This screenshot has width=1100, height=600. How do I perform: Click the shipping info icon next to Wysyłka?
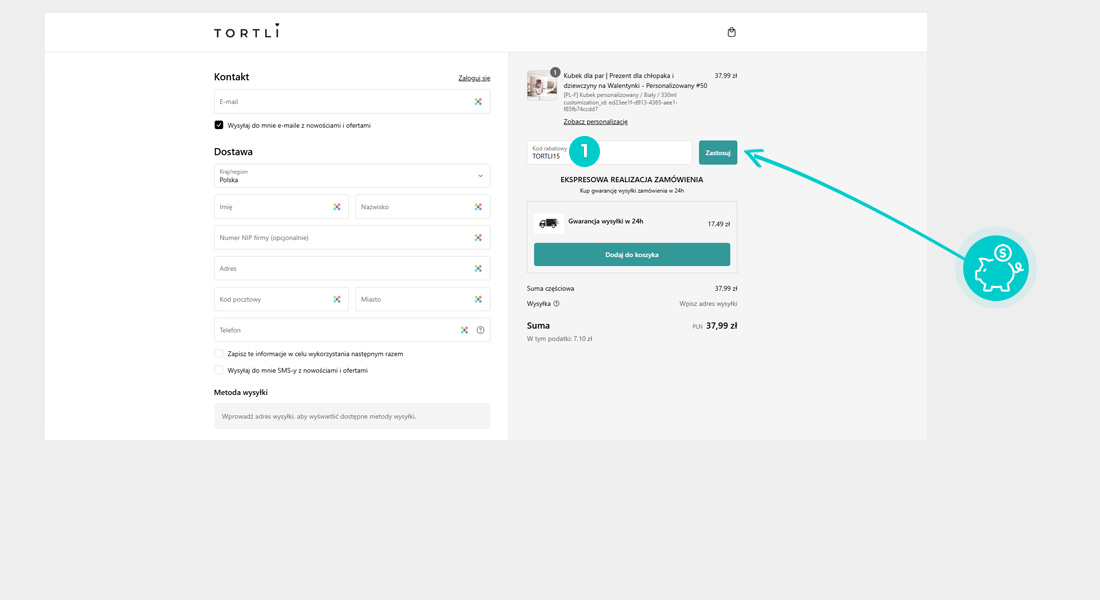(557, 304)
